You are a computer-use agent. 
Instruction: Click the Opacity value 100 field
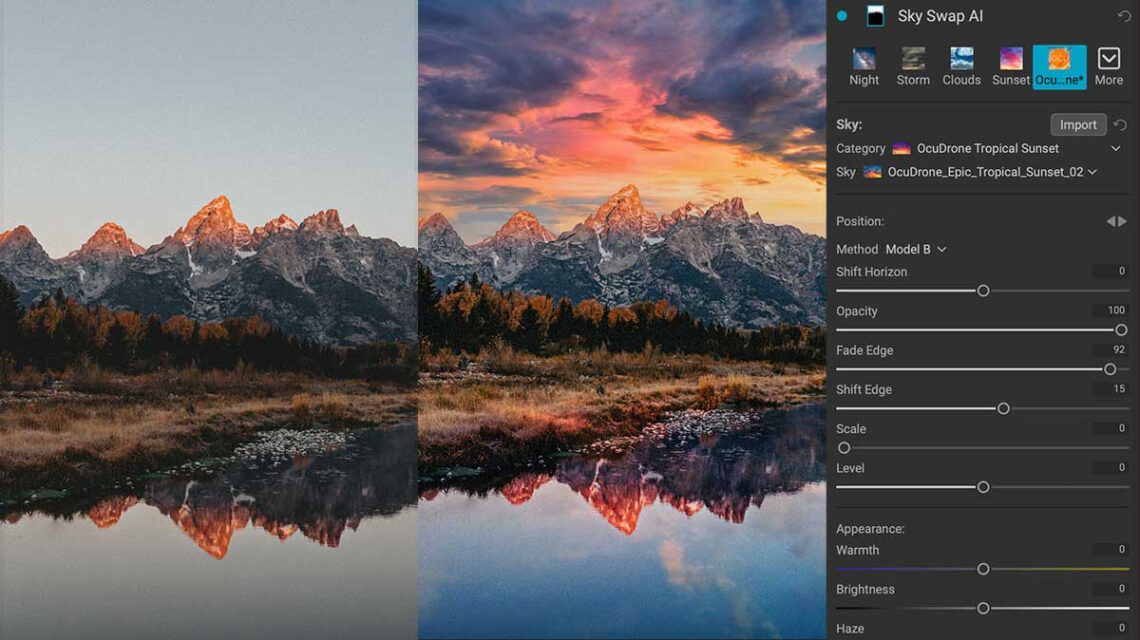(x=1110, y=311)
